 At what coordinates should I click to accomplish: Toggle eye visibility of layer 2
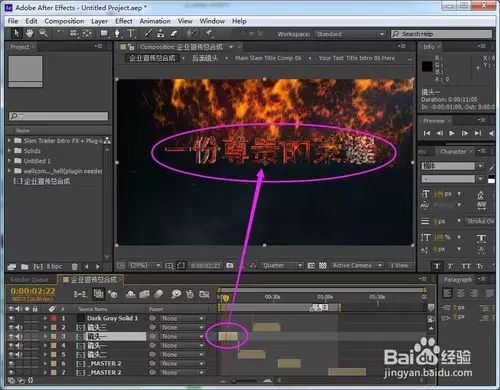[x=11, y=327]
